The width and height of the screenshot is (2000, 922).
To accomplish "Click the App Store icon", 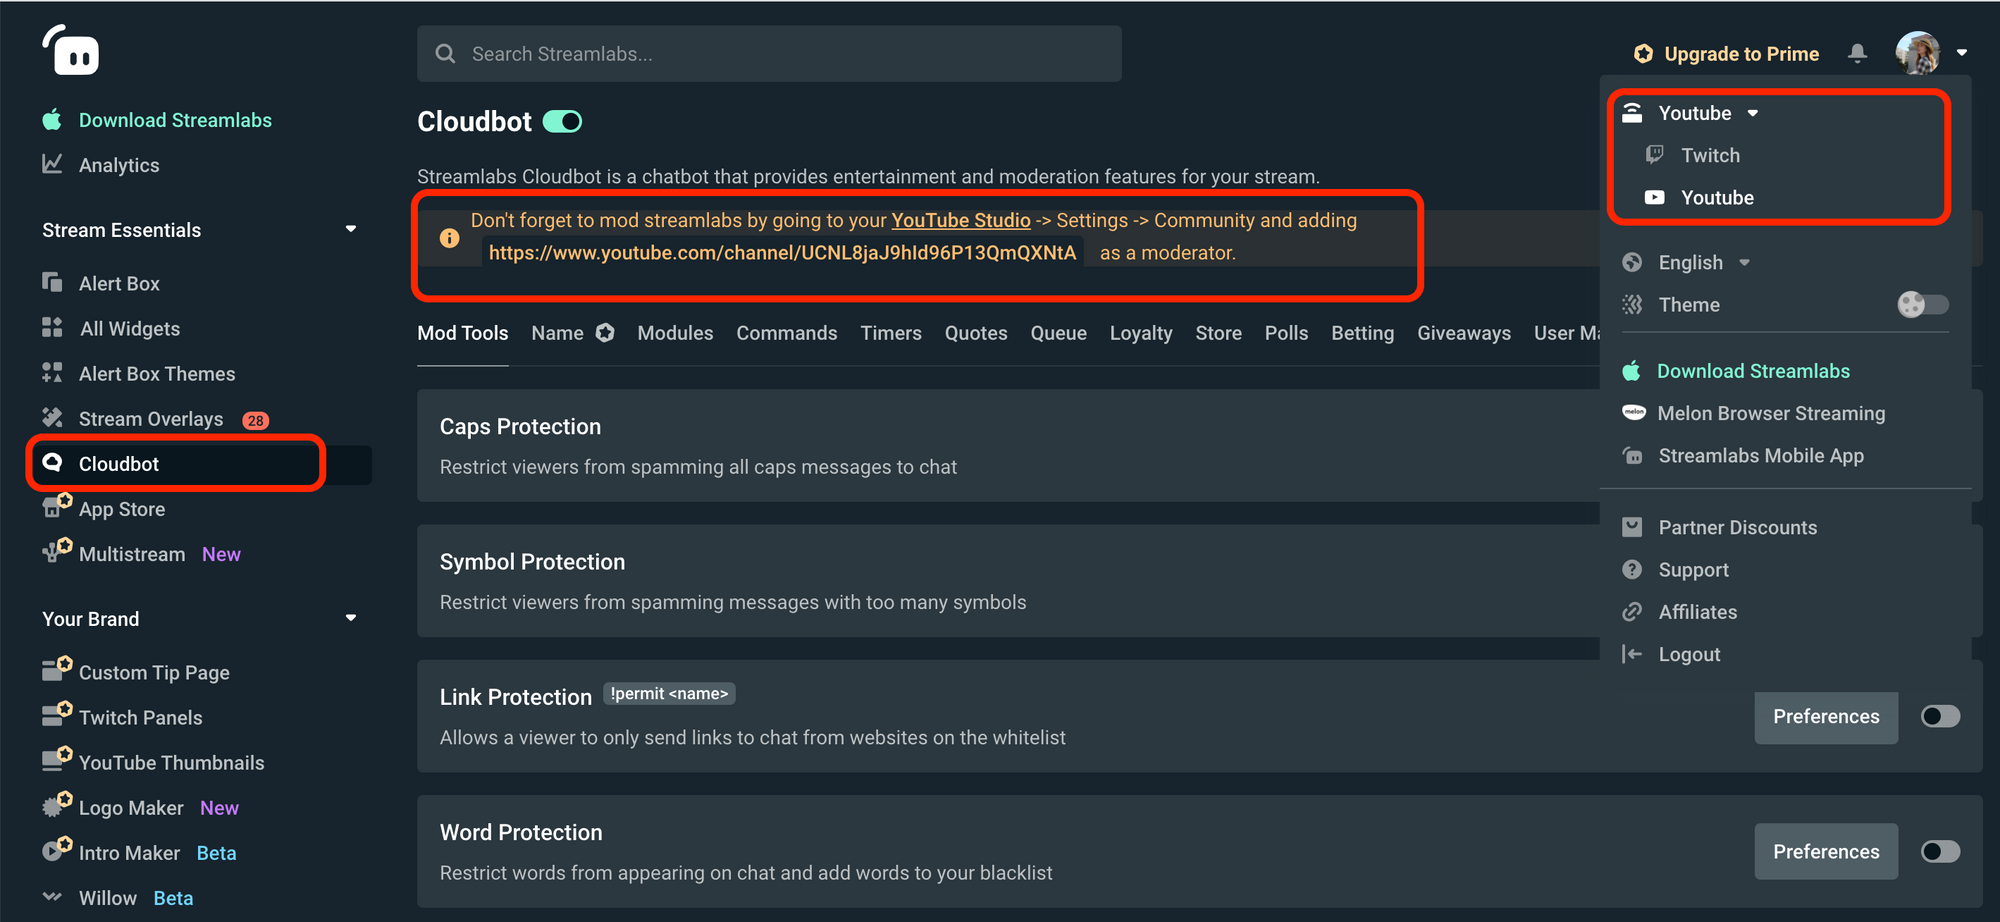I will click(x=55, y=505).
